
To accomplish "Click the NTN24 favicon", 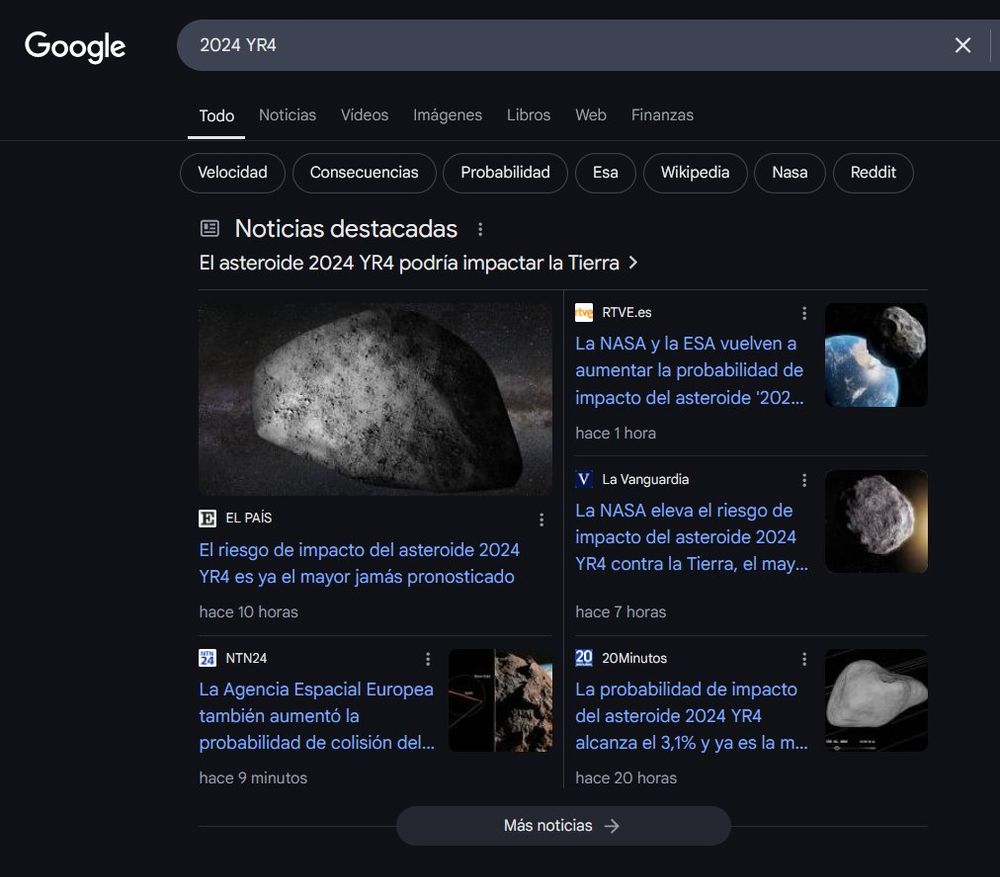I will pyautogui.click(x=206, y=657).
